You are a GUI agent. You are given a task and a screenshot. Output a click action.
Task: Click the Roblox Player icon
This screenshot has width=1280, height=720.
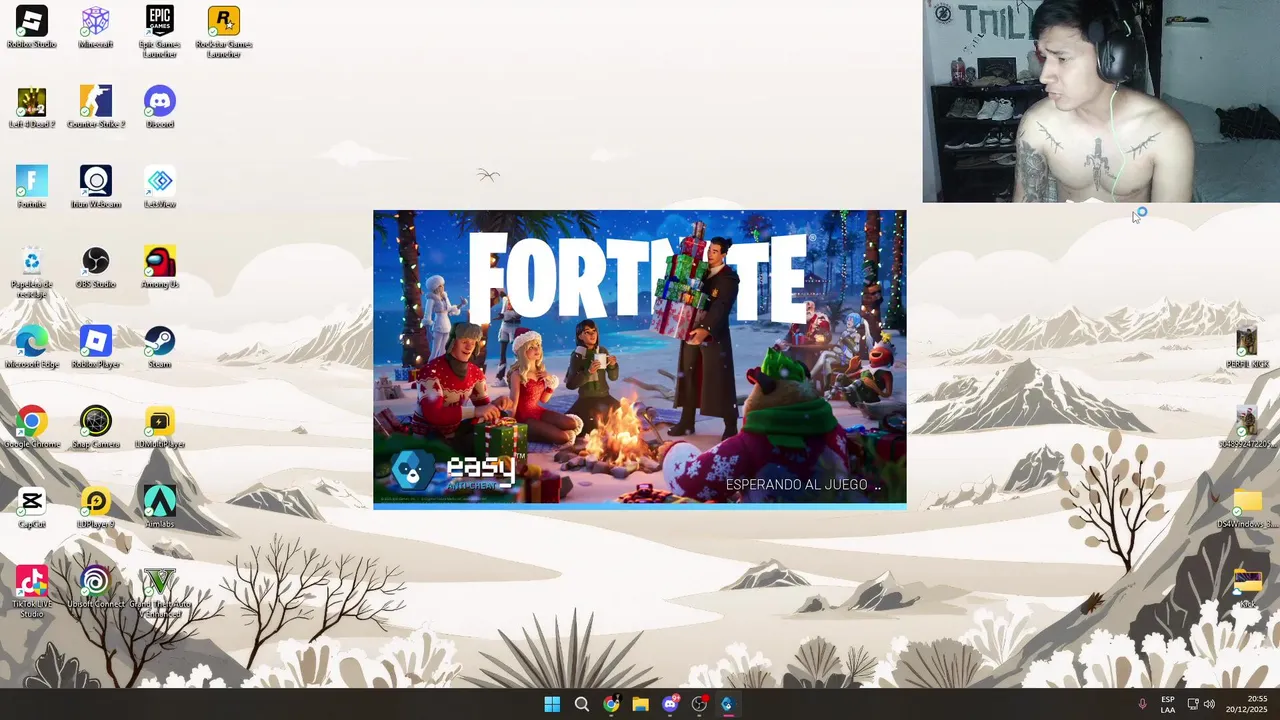(x=96, y=347)
